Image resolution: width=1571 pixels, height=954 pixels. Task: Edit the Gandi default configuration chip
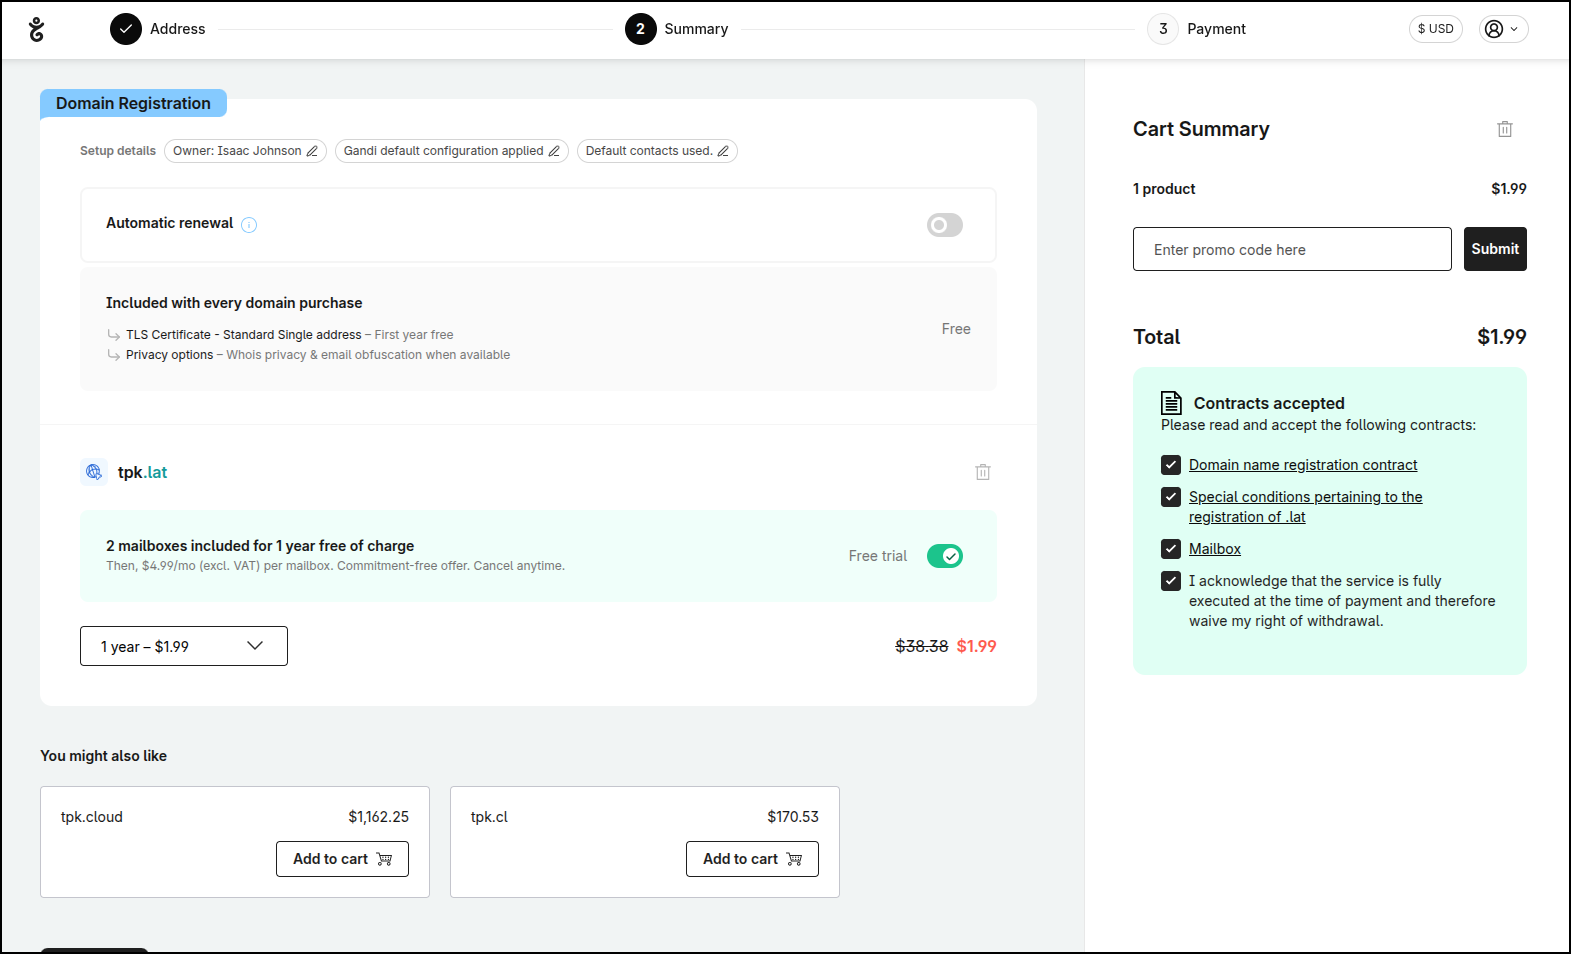tap(554, 151)
